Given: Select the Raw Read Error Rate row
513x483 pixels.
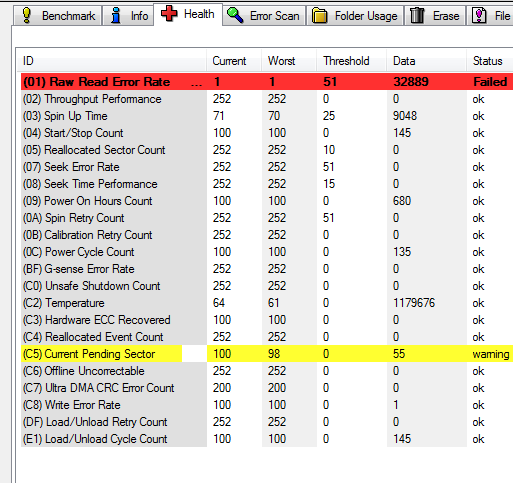Looking at the screenshot, I should (267, 82).
